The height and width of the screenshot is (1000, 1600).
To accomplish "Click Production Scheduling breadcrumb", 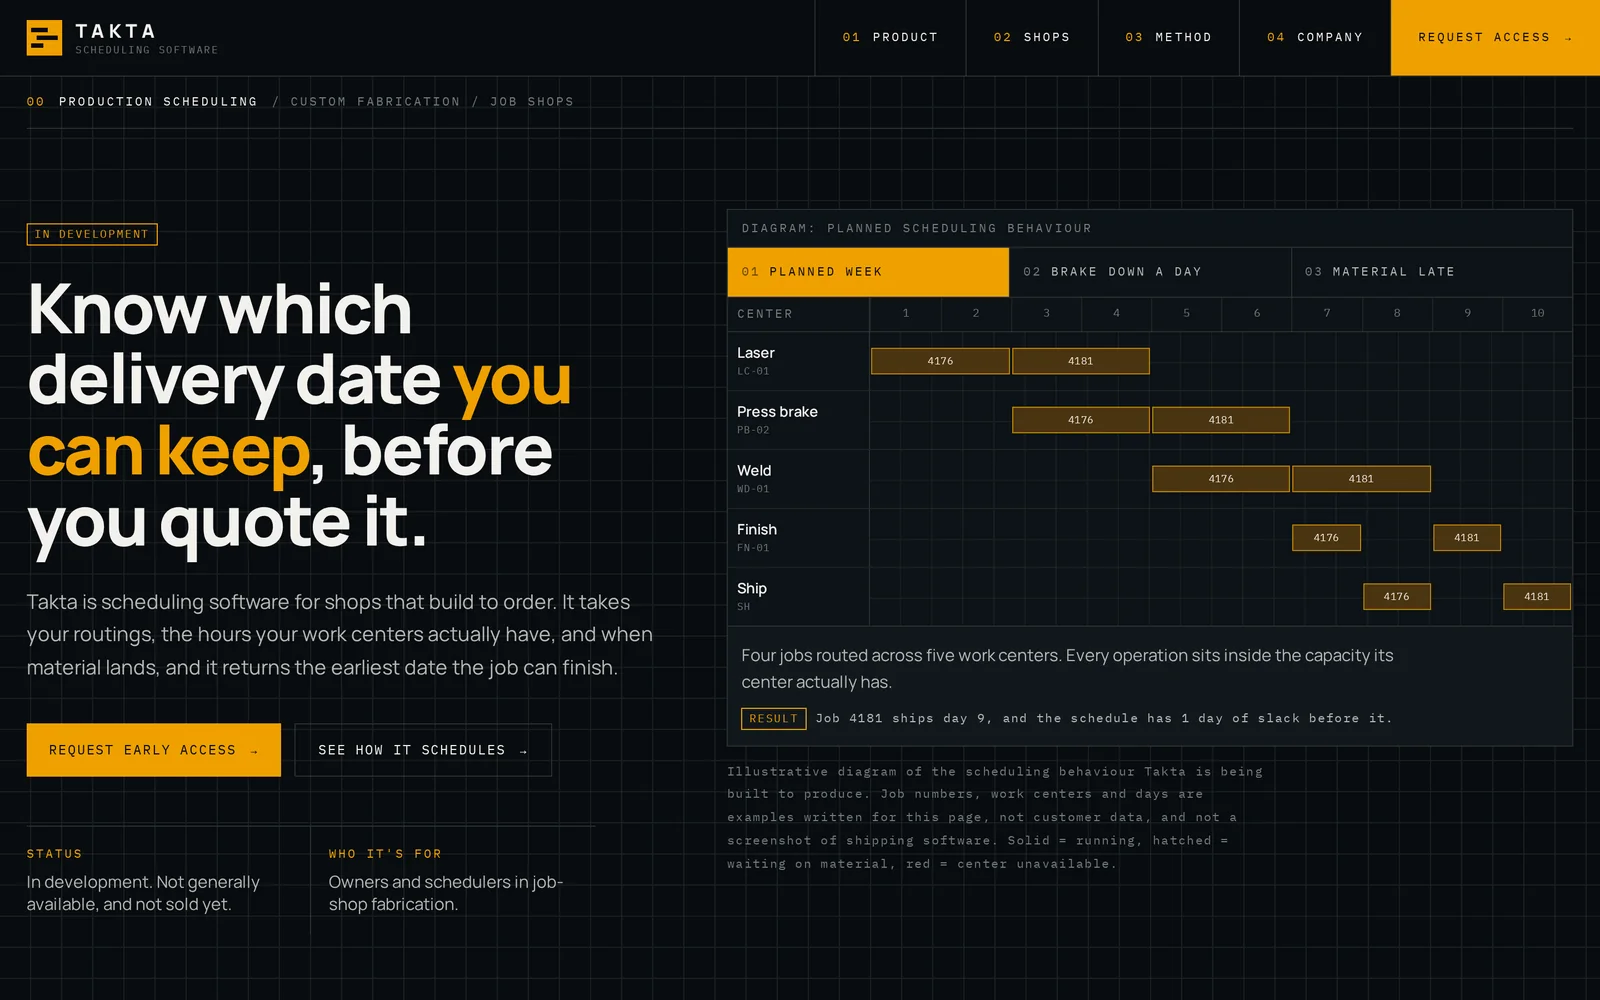I will click(158, 102).
